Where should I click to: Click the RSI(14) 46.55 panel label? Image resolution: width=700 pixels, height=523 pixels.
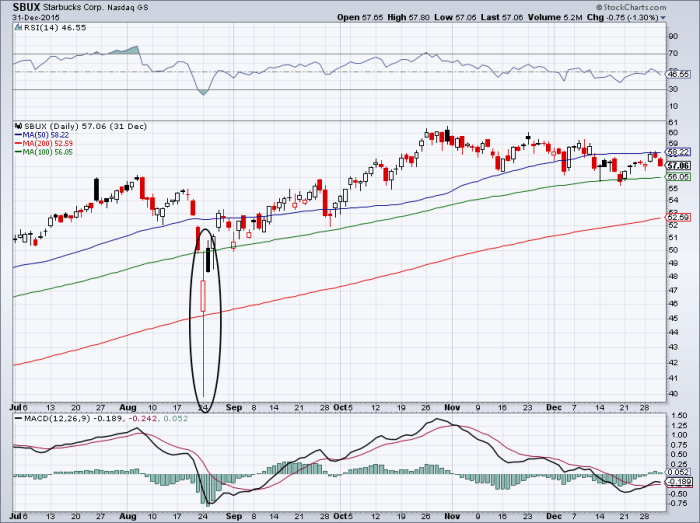point(54,28)
